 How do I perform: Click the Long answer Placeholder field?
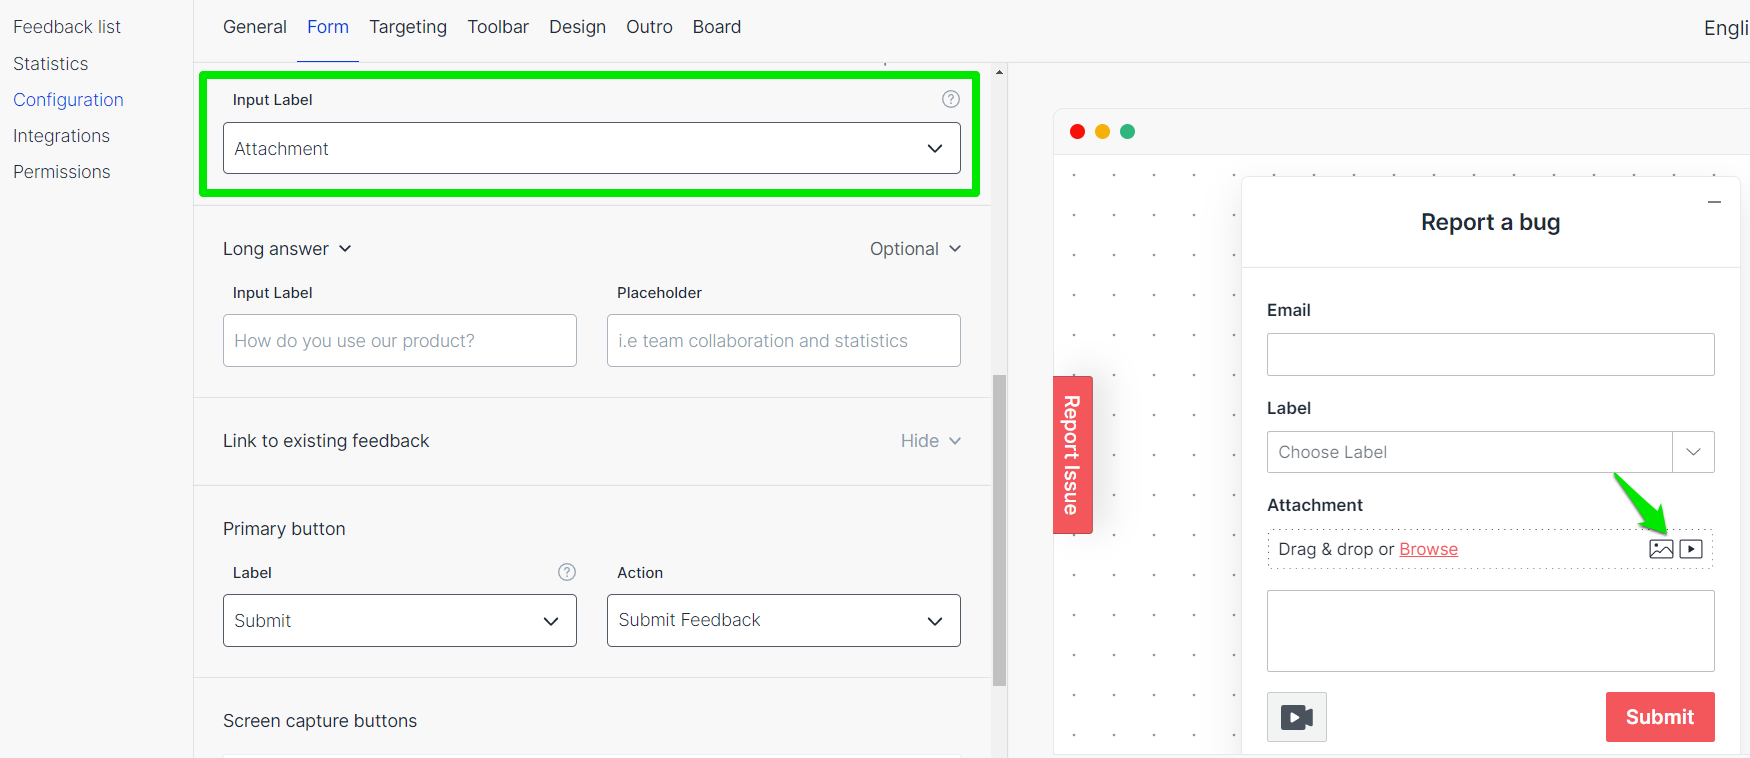(784, 341)
